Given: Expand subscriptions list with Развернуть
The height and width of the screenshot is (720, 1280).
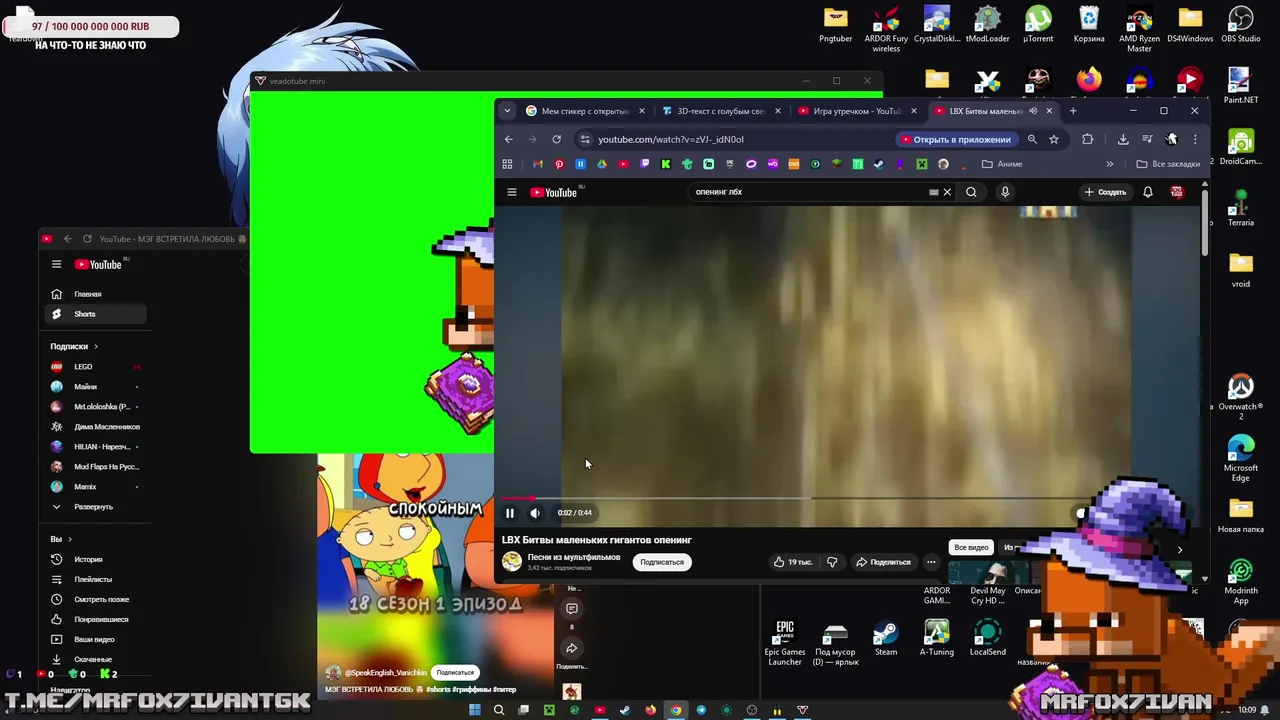Looking at the screenshot, I should click(x=95, y=507).
